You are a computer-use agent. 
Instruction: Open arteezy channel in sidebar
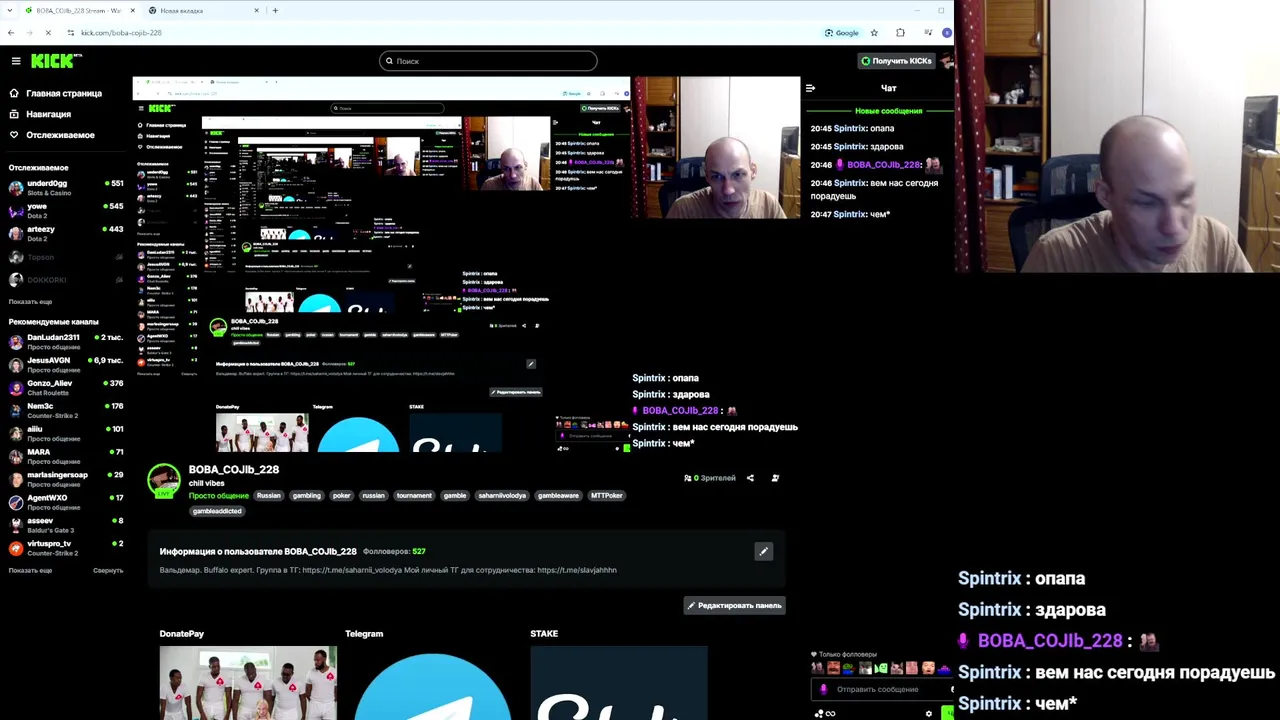[x=65, y=233]
